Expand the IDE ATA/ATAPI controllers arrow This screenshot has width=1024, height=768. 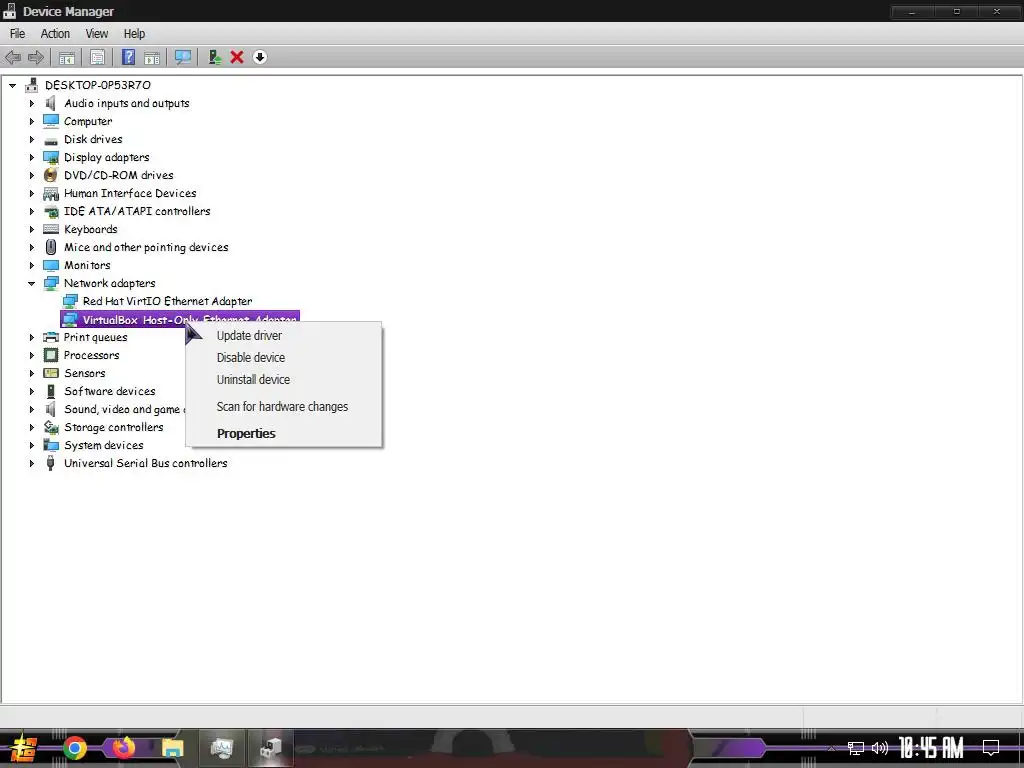[x=31, y=212]
